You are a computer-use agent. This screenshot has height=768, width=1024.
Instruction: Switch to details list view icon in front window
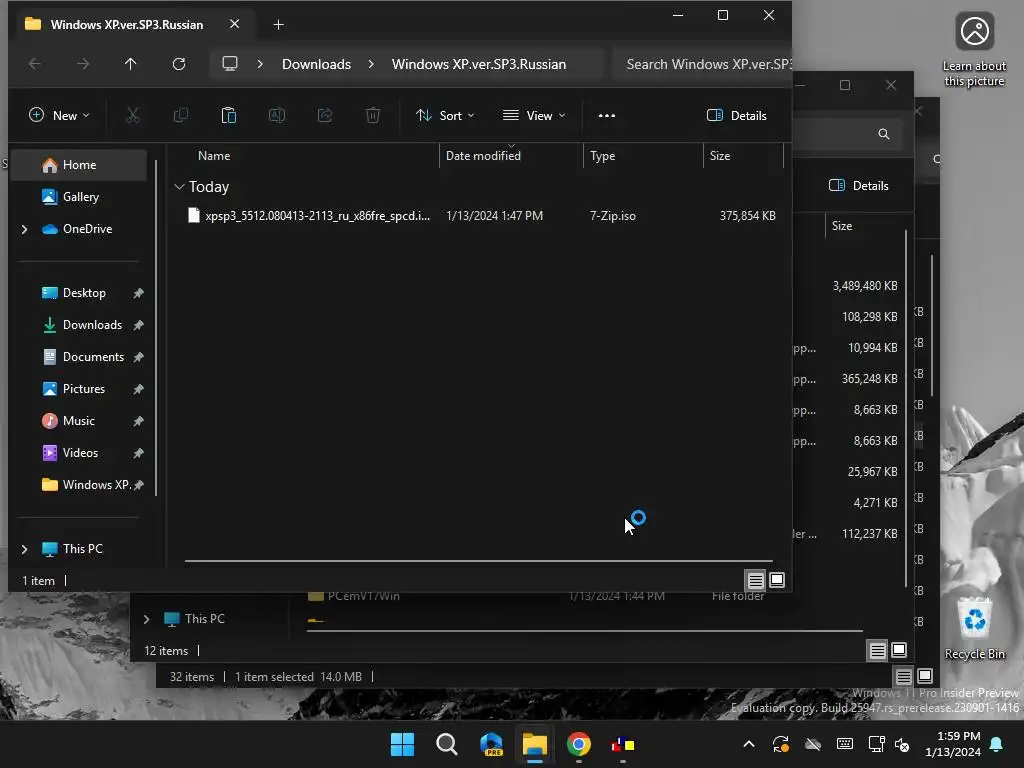pyautogui.click(x=756, y=580)
